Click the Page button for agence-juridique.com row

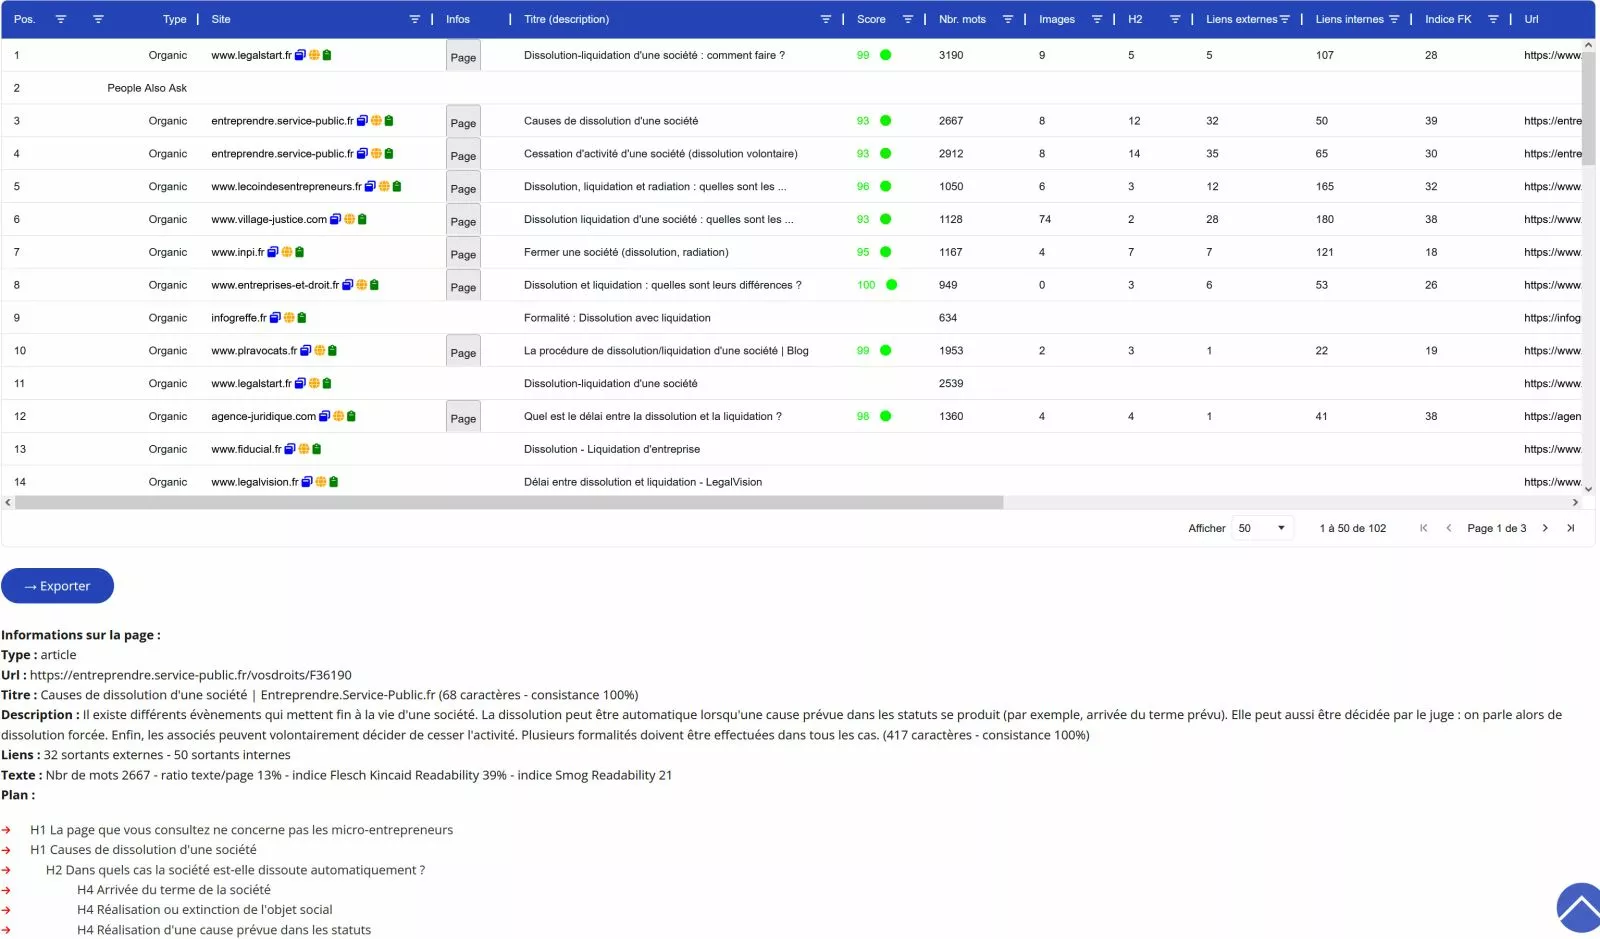pos(463,417)
